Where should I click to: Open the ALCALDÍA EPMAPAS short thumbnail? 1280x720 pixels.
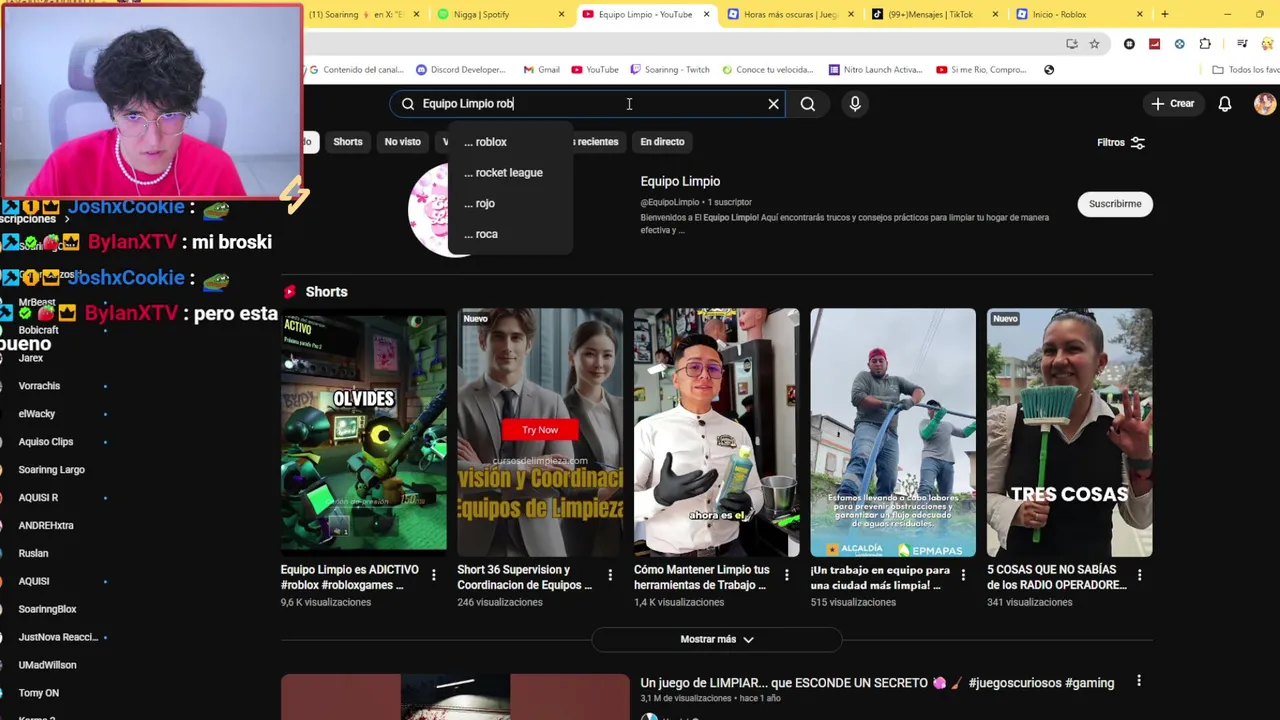[x=893, y=432]
